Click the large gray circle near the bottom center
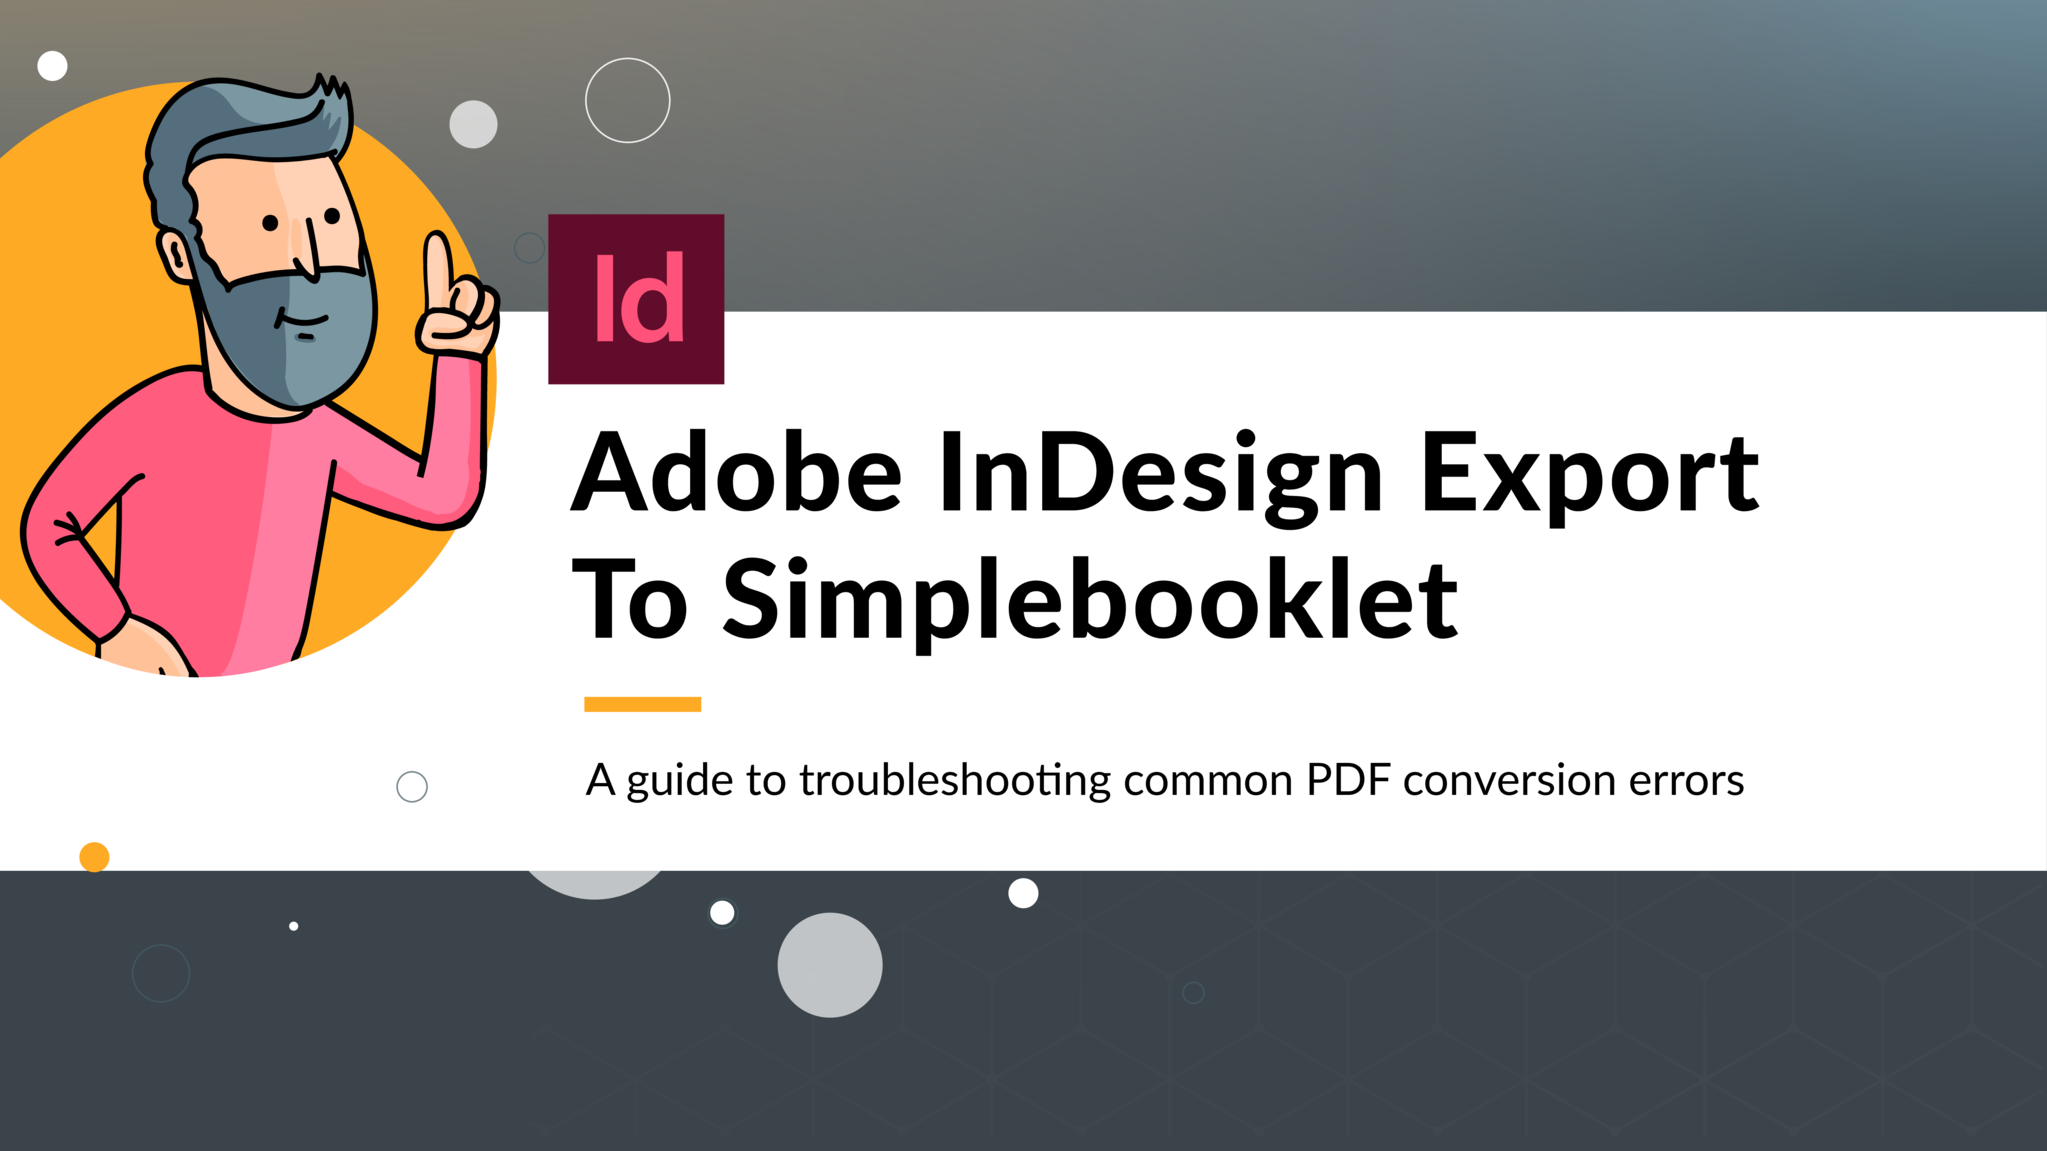Image resolution: width=2047 pixels, height=1151 pixels. pyautogui.click(x=830, y=965)
